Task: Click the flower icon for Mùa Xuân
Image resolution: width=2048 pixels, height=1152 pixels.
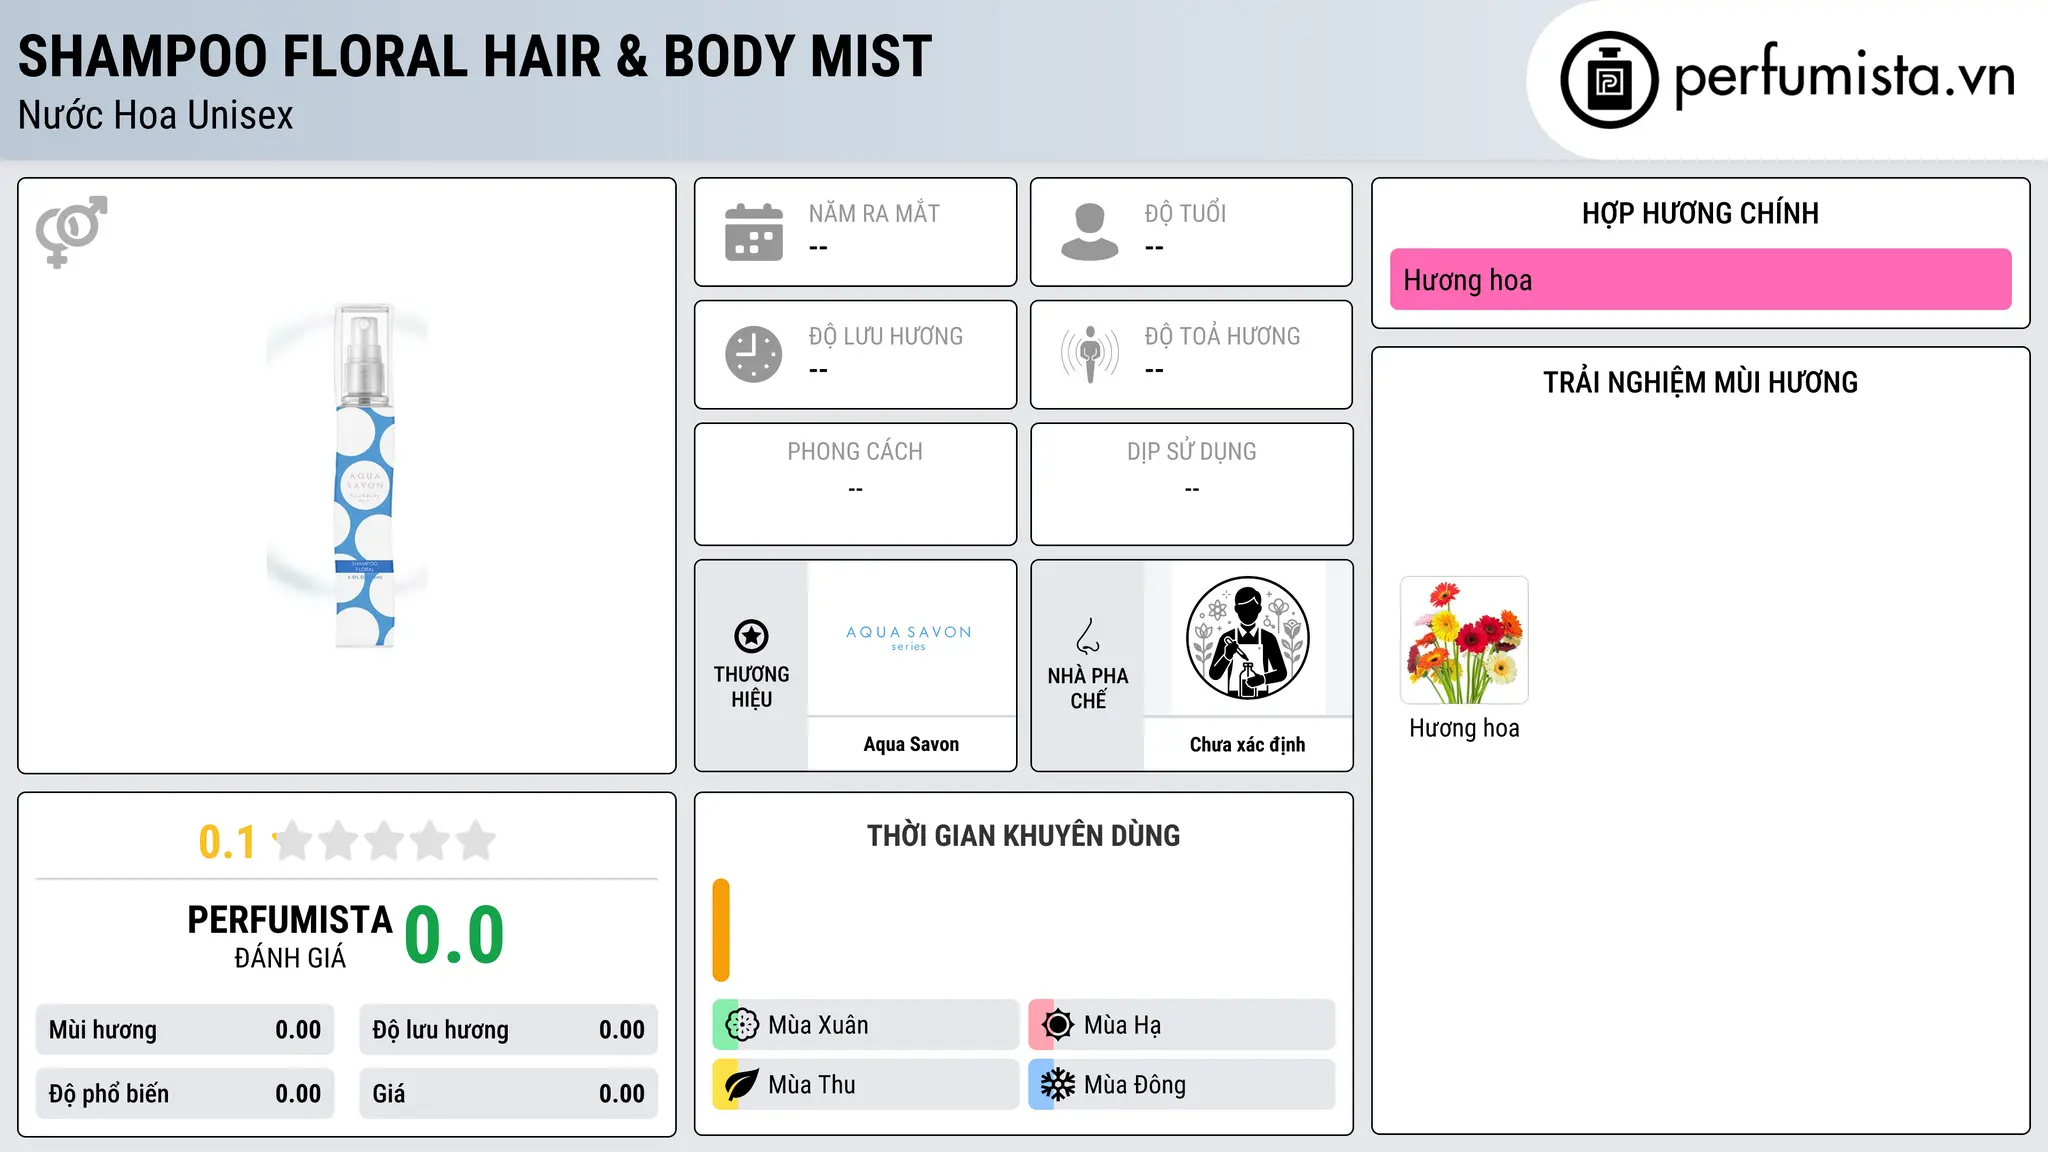Action: [742, 1025]
